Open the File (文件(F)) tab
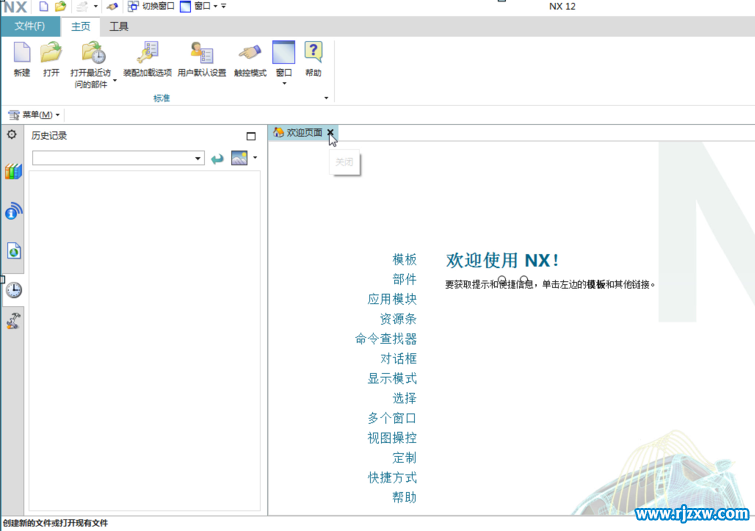The width and height of the screenshot is (755, 531). click(x=30, y=26)
